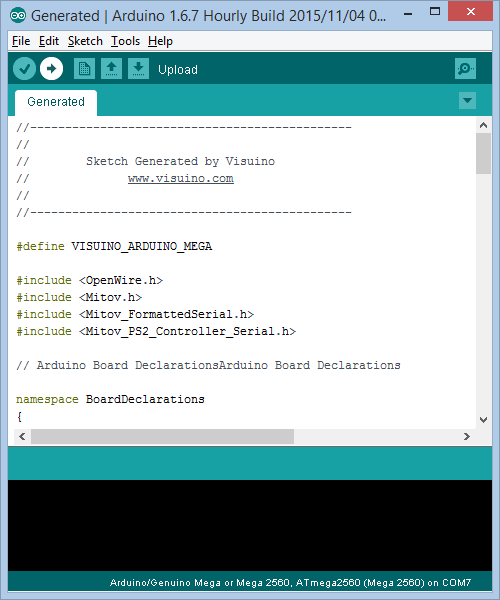This screenshot has width=500, height=600.
Task: Close the Arduino window
Action: [471, 11]
